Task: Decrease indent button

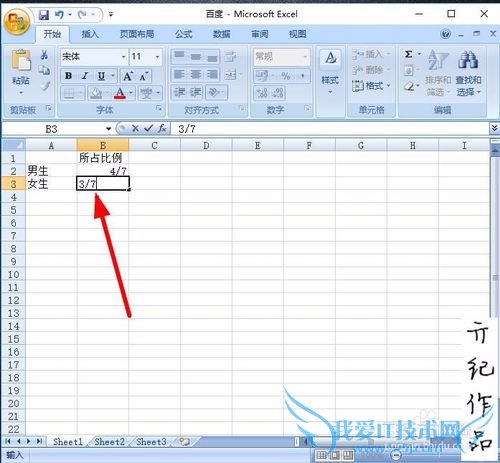Action: [x=179, y=92]
